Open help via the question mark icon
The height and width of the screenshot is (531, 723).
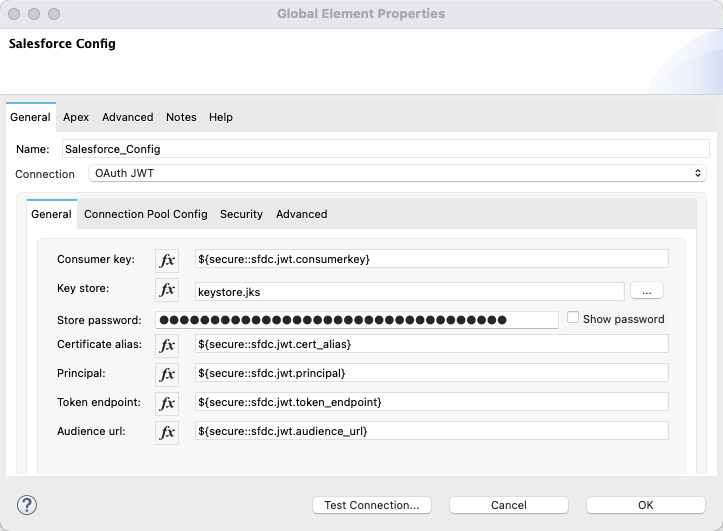coord(28,505)
